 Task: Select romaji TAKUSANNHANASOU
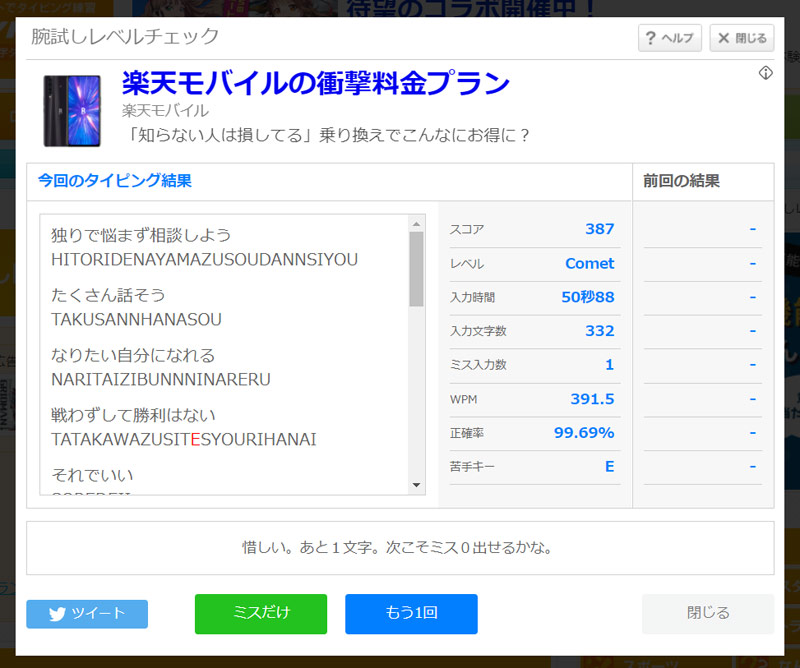(x=136, y=319)
